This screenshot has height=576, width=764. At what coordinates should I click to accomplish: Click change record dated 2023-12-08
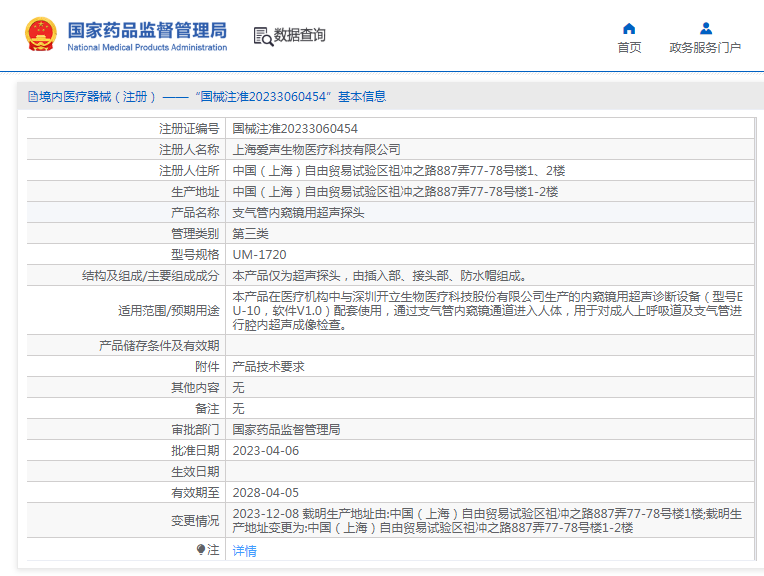(x=487, y=520)
